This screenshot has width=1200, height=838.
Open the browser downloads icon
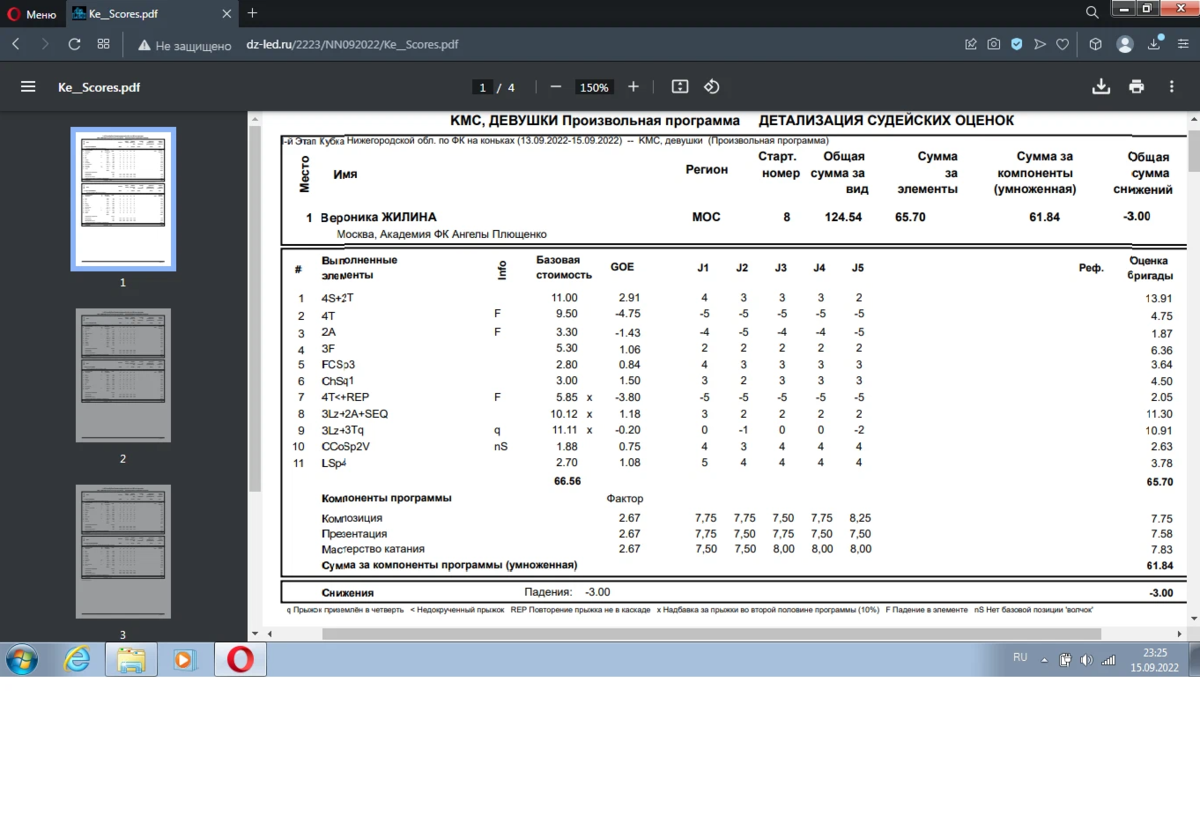[1155, 44]
